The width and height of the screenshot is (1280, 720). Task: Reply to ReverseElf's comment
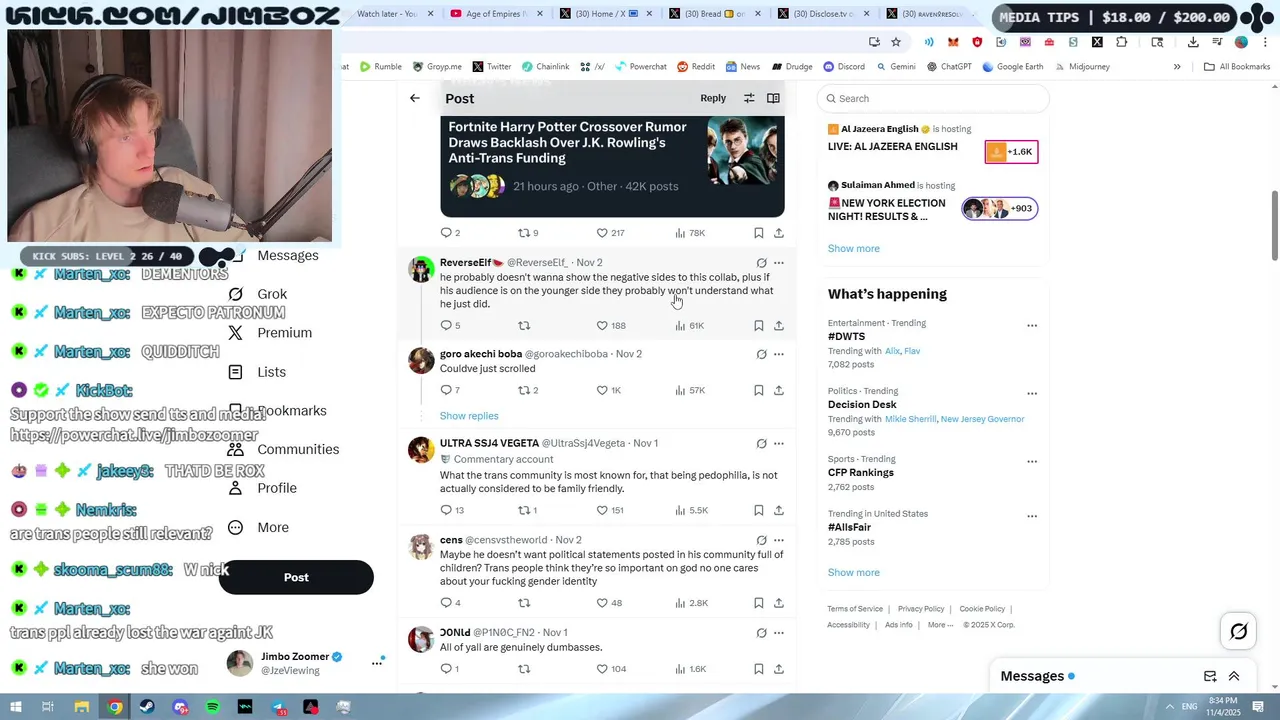click(450, 326)
